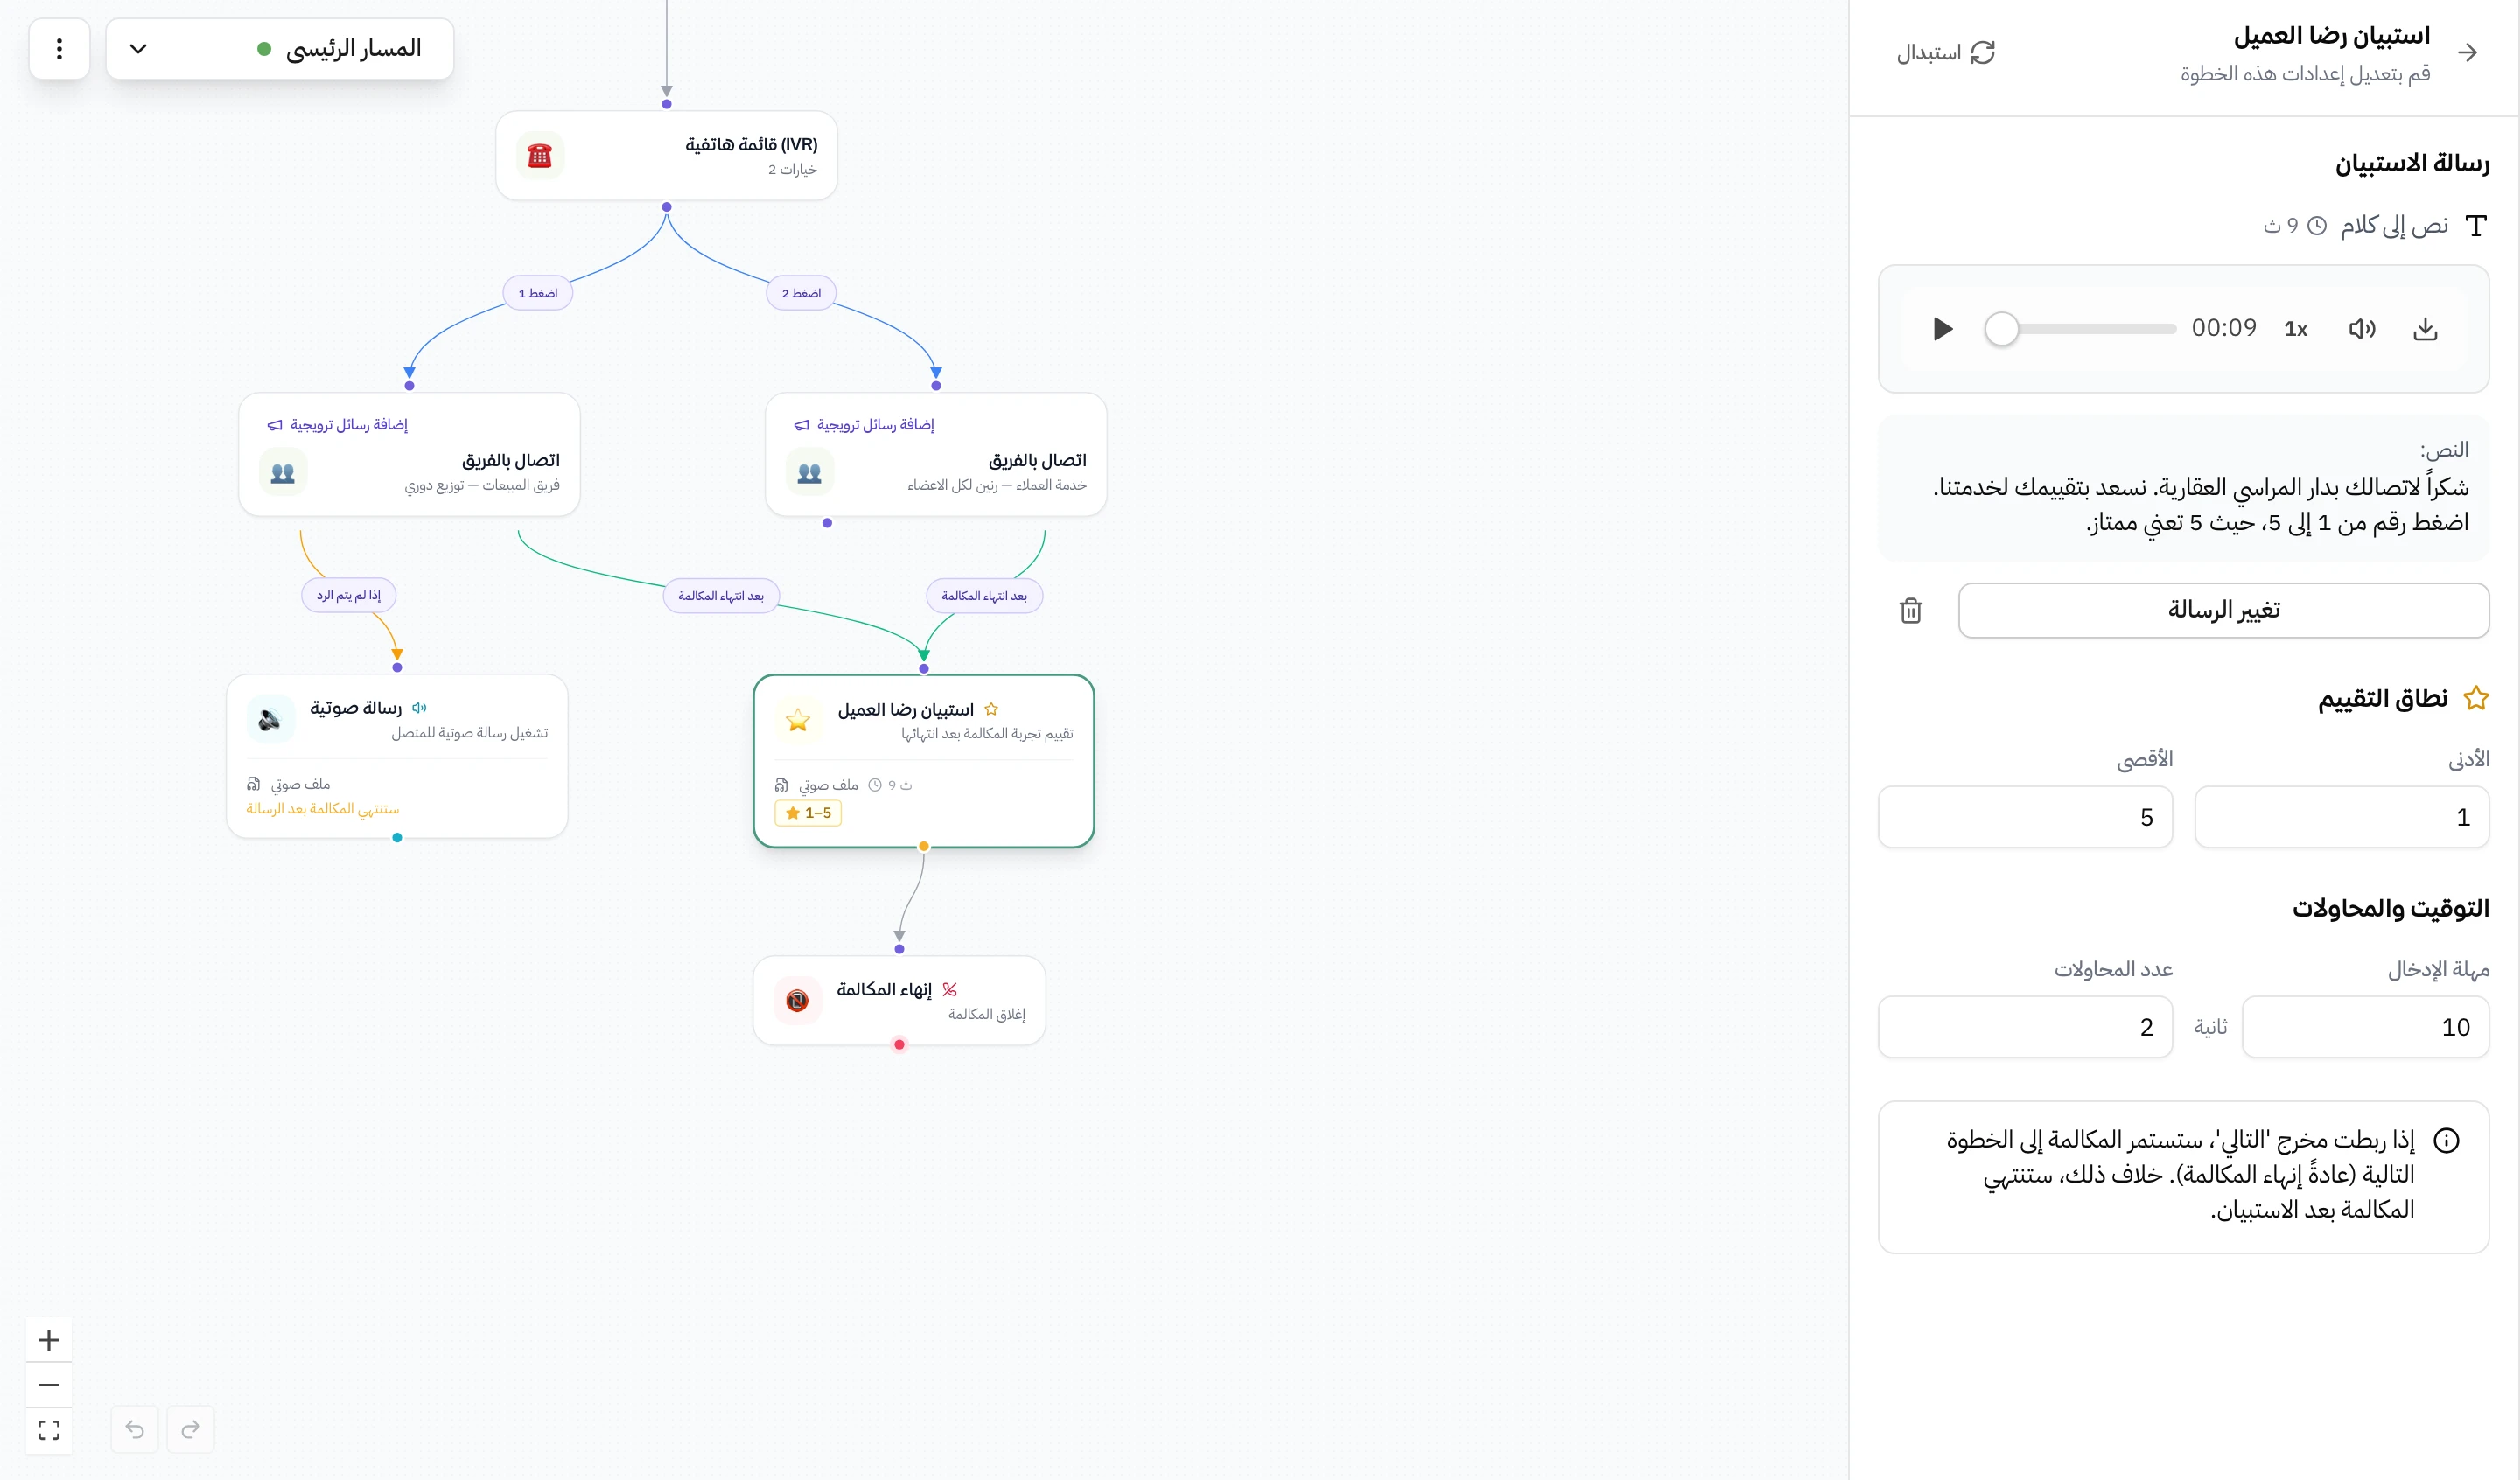Edit the input timeout seconds field
Screen dimensions: 2520x1480
2365,1027
